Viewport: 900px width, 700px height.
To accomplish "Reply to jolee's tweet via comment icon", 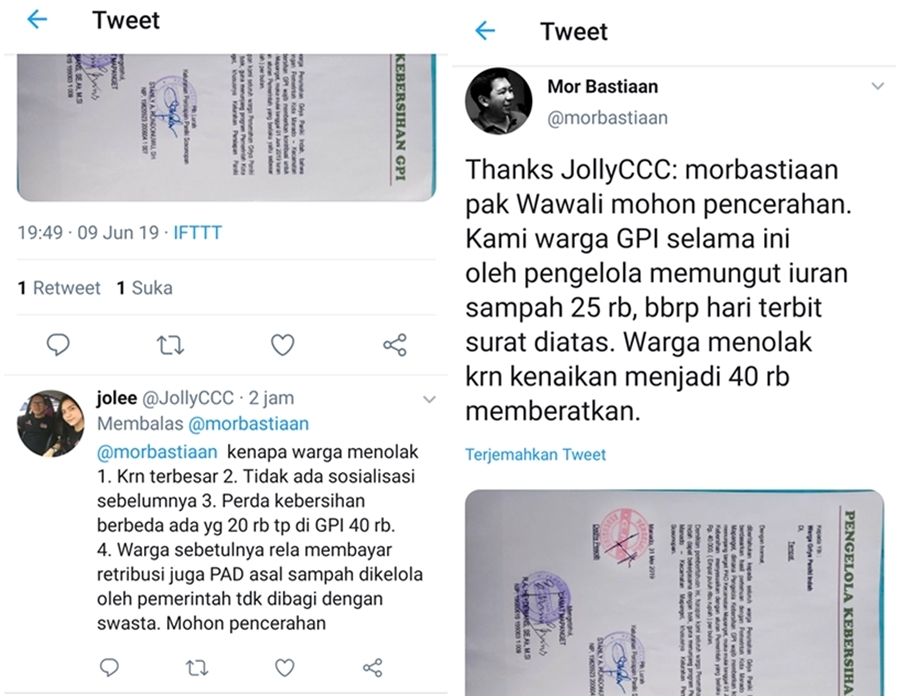I will tap(109, 667).
